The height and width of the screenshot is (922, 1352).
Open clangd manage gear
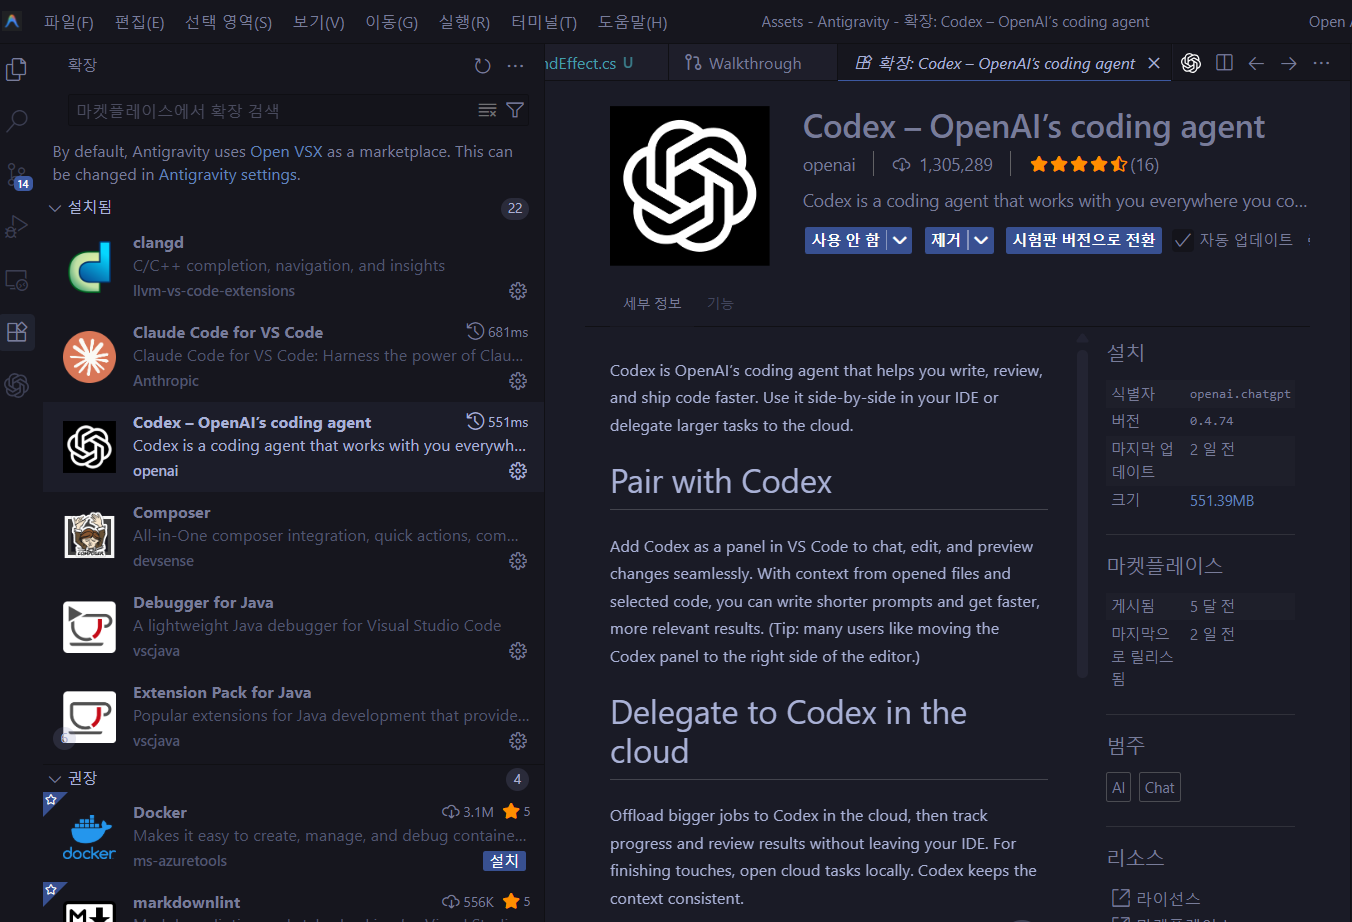click(518, 291)
